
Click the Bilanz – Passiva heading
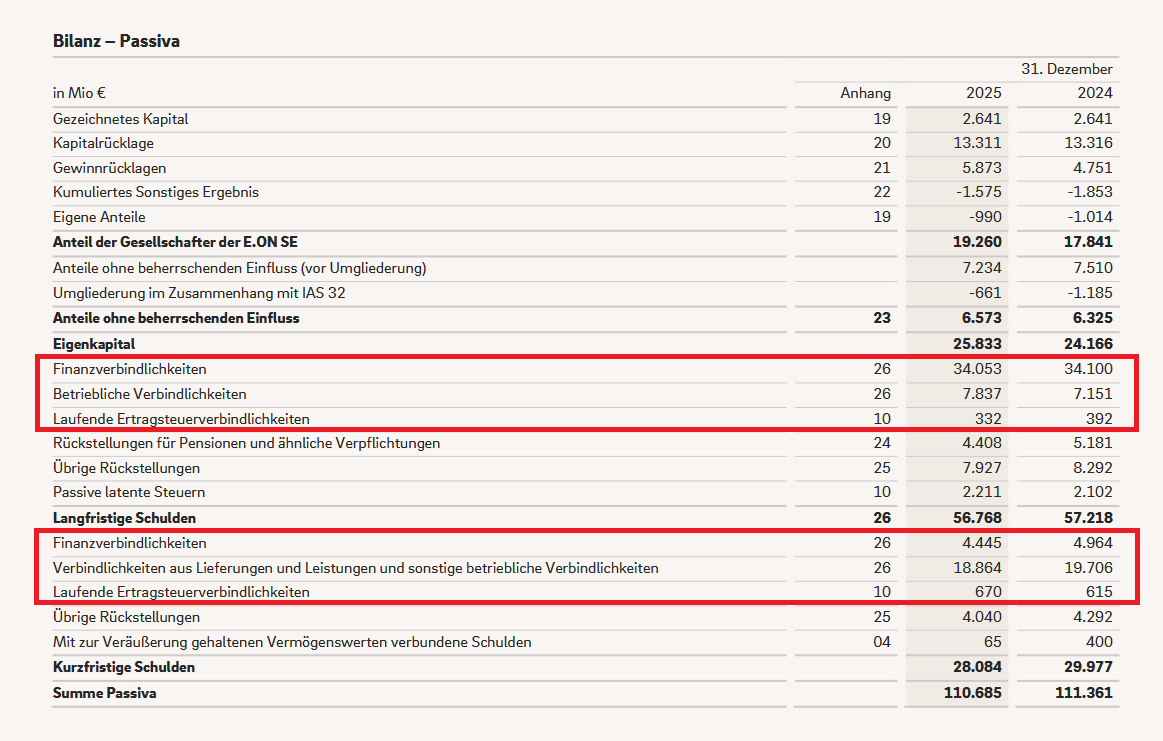(116, 41)
